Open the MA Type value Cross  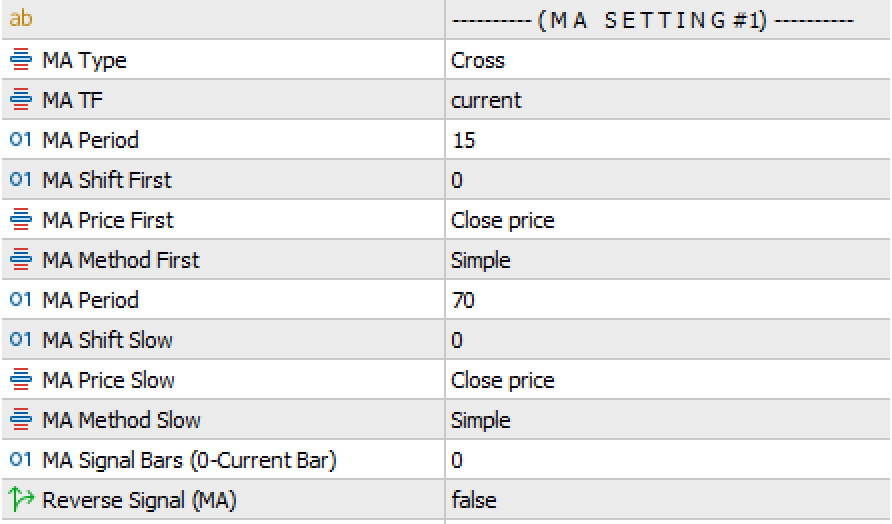[667, 60]
